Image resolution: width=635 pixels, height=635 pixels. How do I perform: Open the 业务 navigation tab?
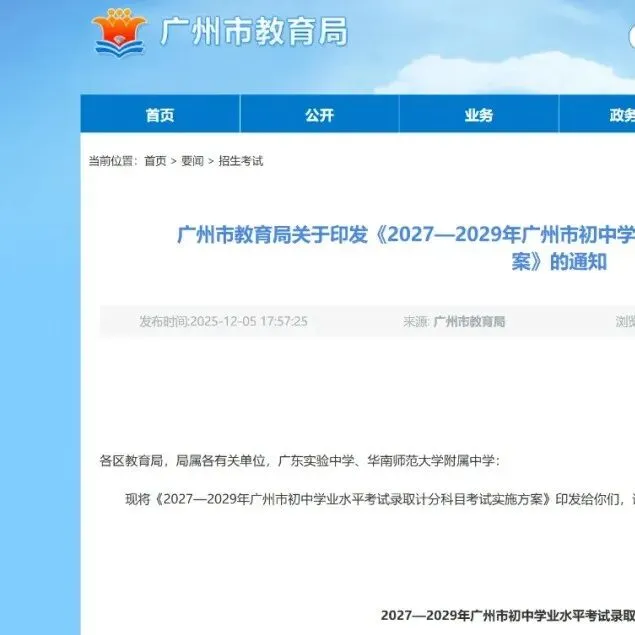(x=479, y=114)
